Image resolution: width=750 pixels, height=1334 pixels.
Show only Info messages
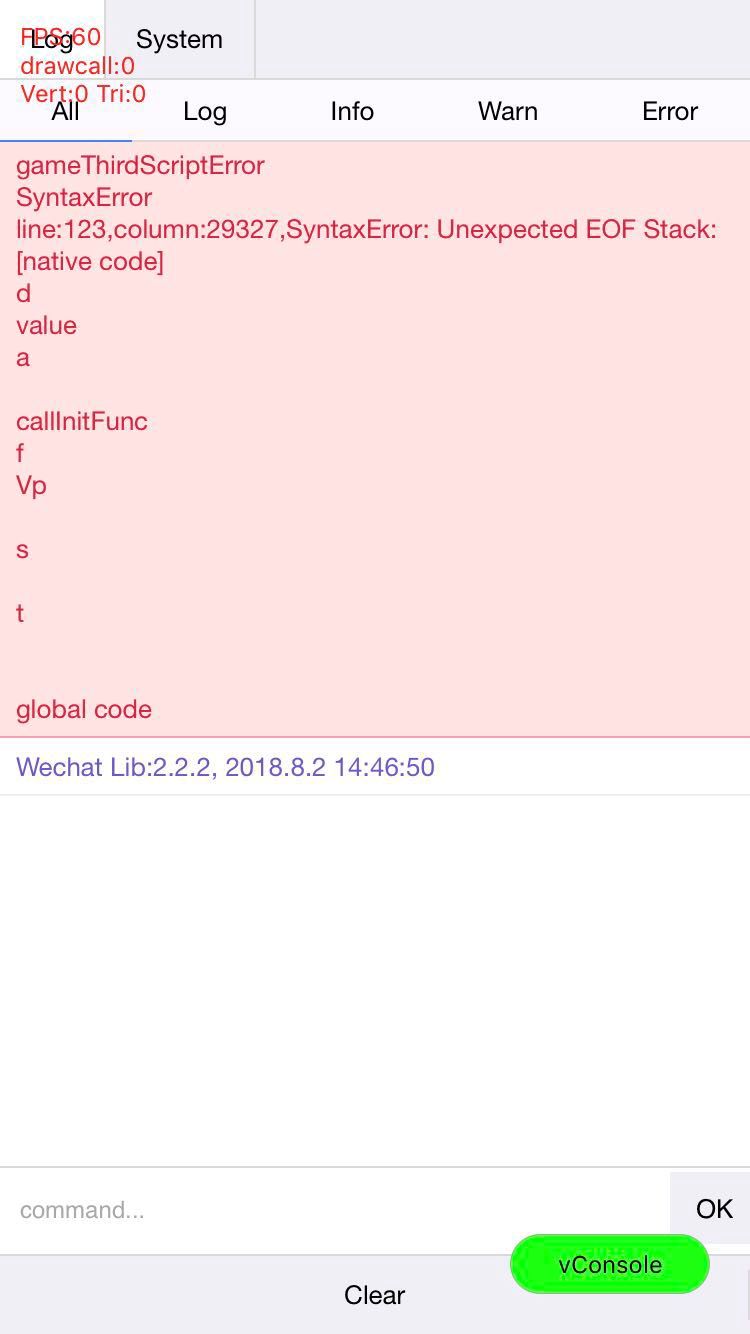click(x=352, y=111)
